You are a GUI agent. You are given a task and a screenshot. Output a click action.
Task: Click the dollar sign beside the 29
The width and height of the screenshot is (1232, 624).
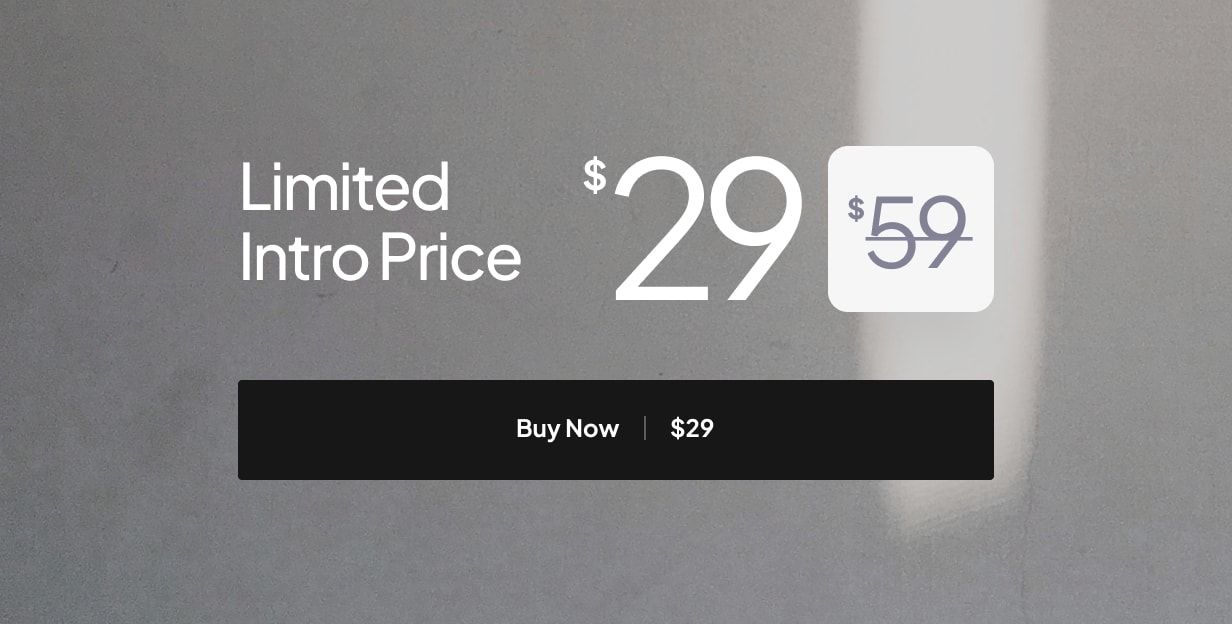pos(594,176)
